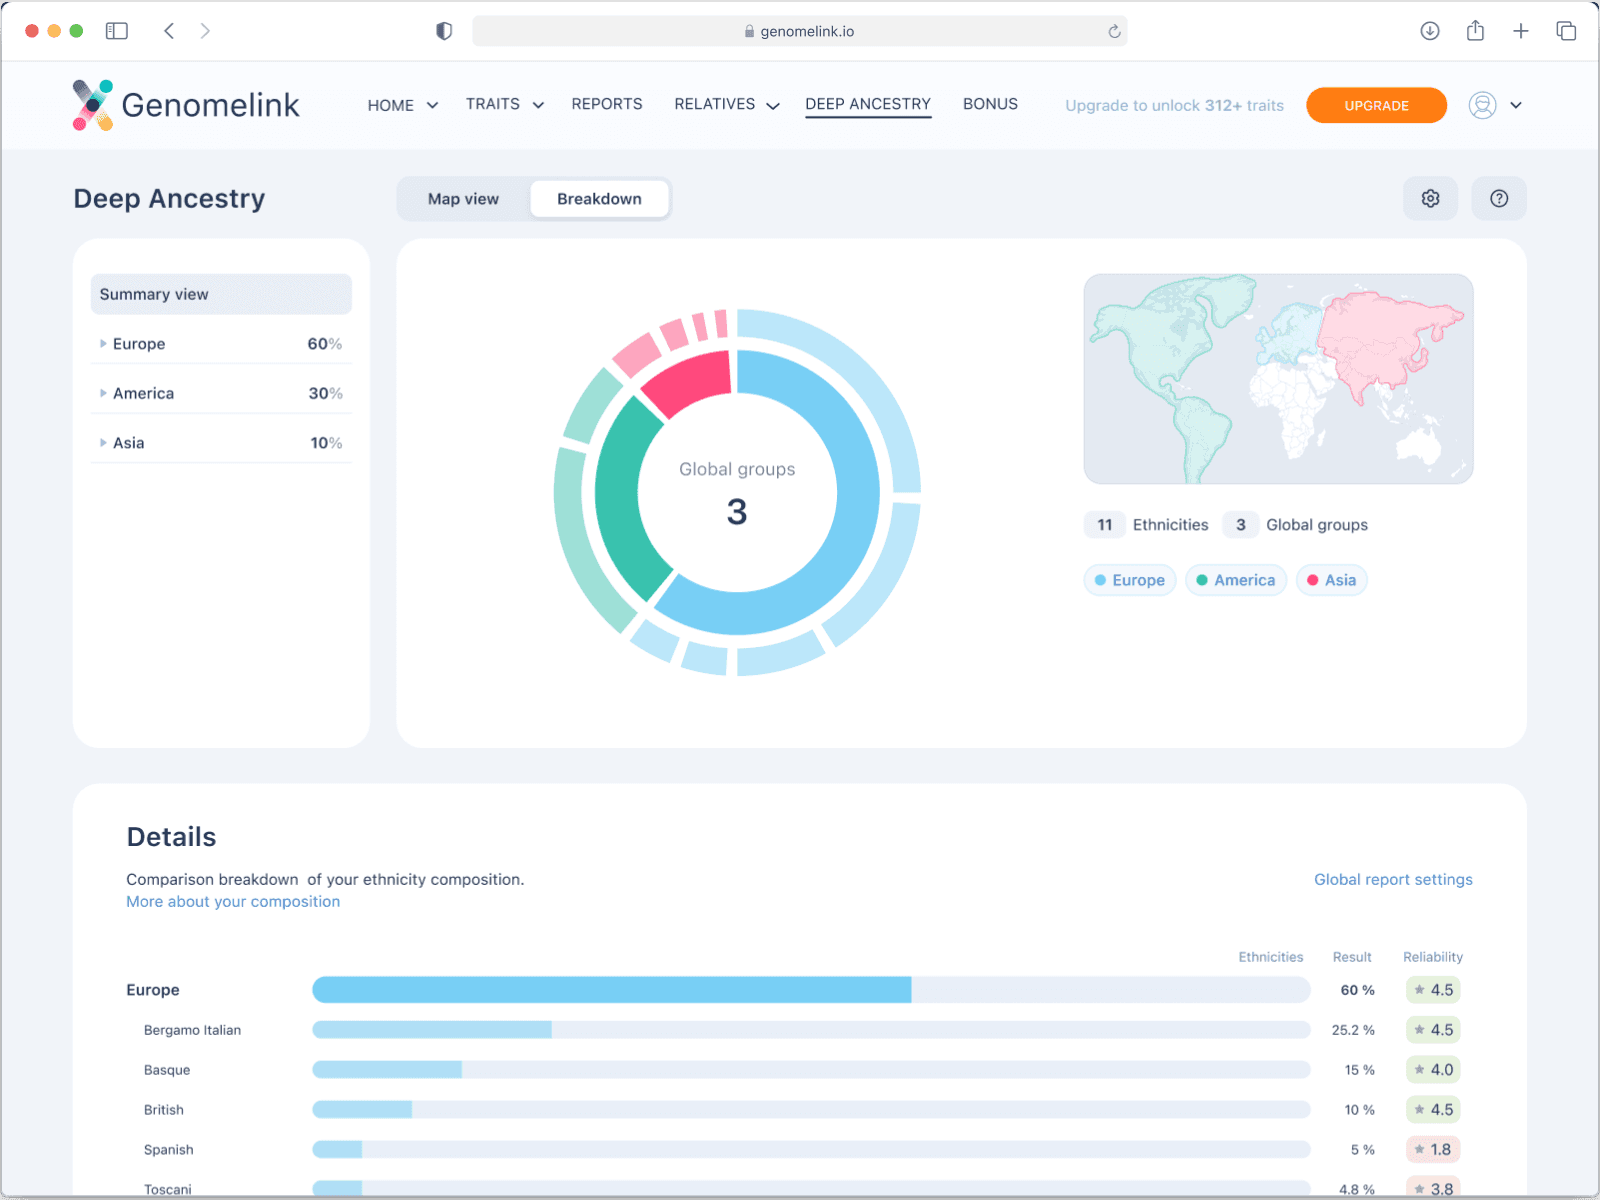Open the TRAITS dropdown menu
The width and height of the screenshot is (1600, 1200).
504,104
